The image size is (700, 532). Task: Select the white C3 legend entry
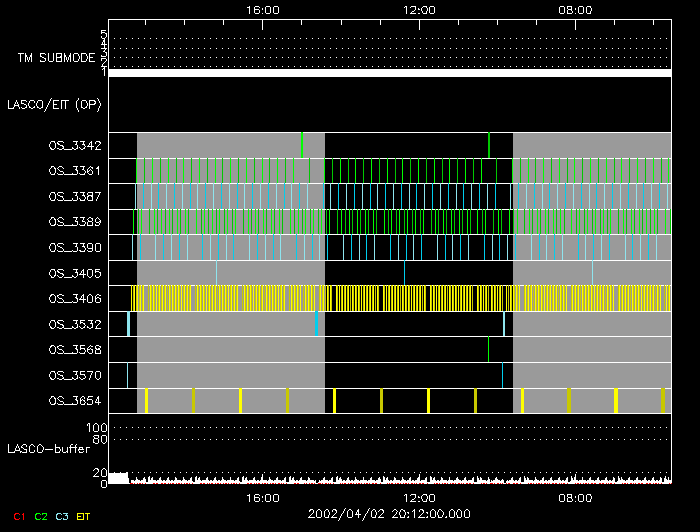click(x=63, y=516)
